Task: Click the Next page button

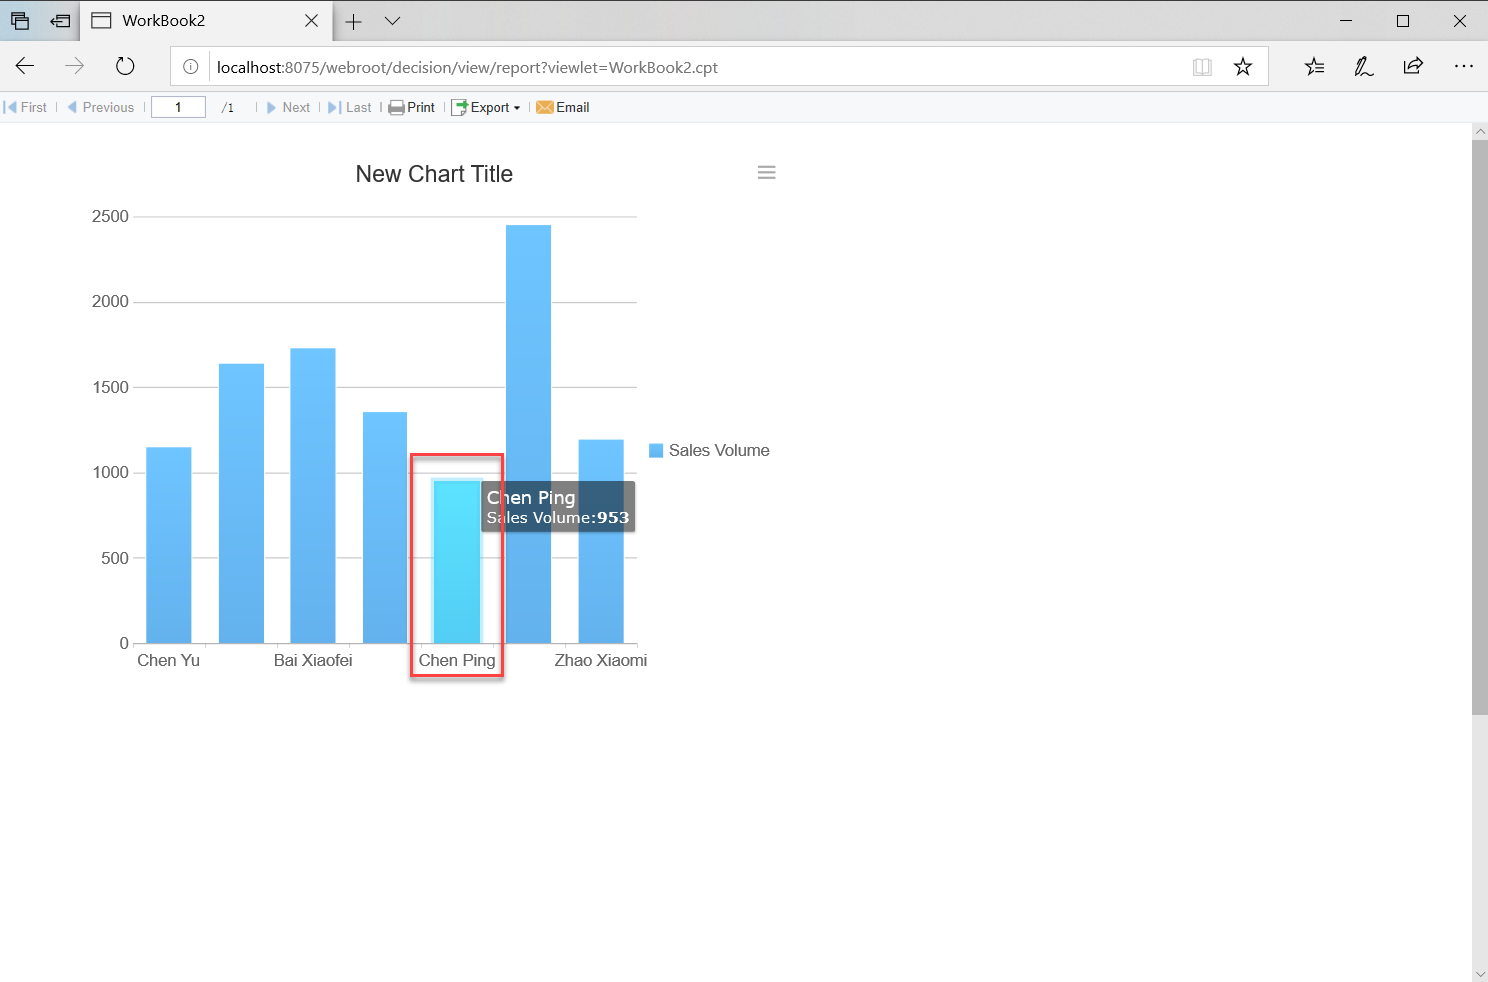Action: click(x=289, y=107)
